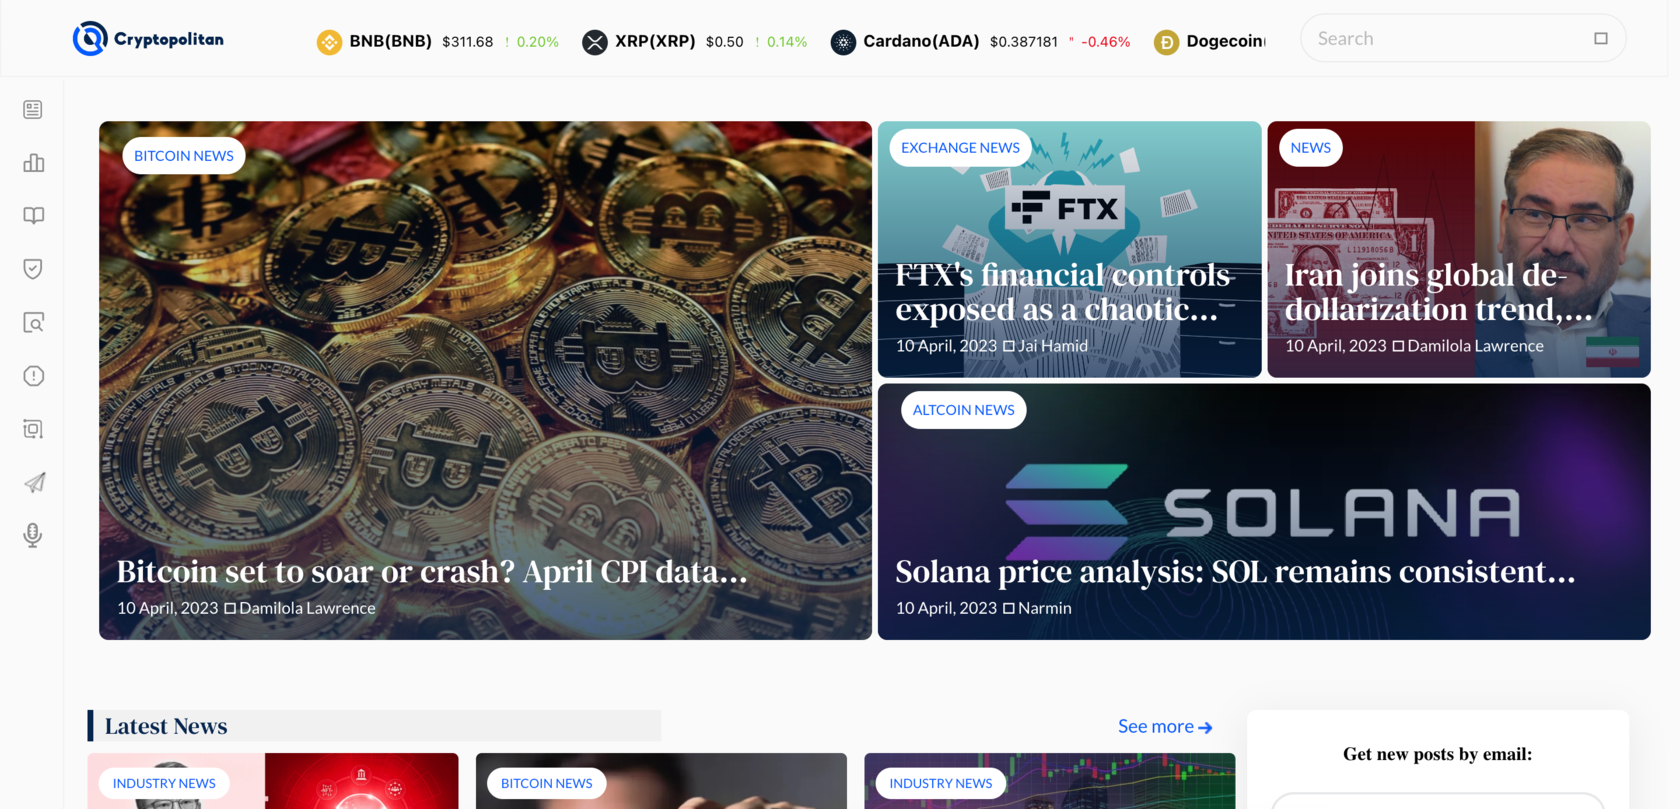This screenshot has height=809, width=1680.
Task: Open the ALTCOIN NEWS category tag
Action: click(963, 410)
